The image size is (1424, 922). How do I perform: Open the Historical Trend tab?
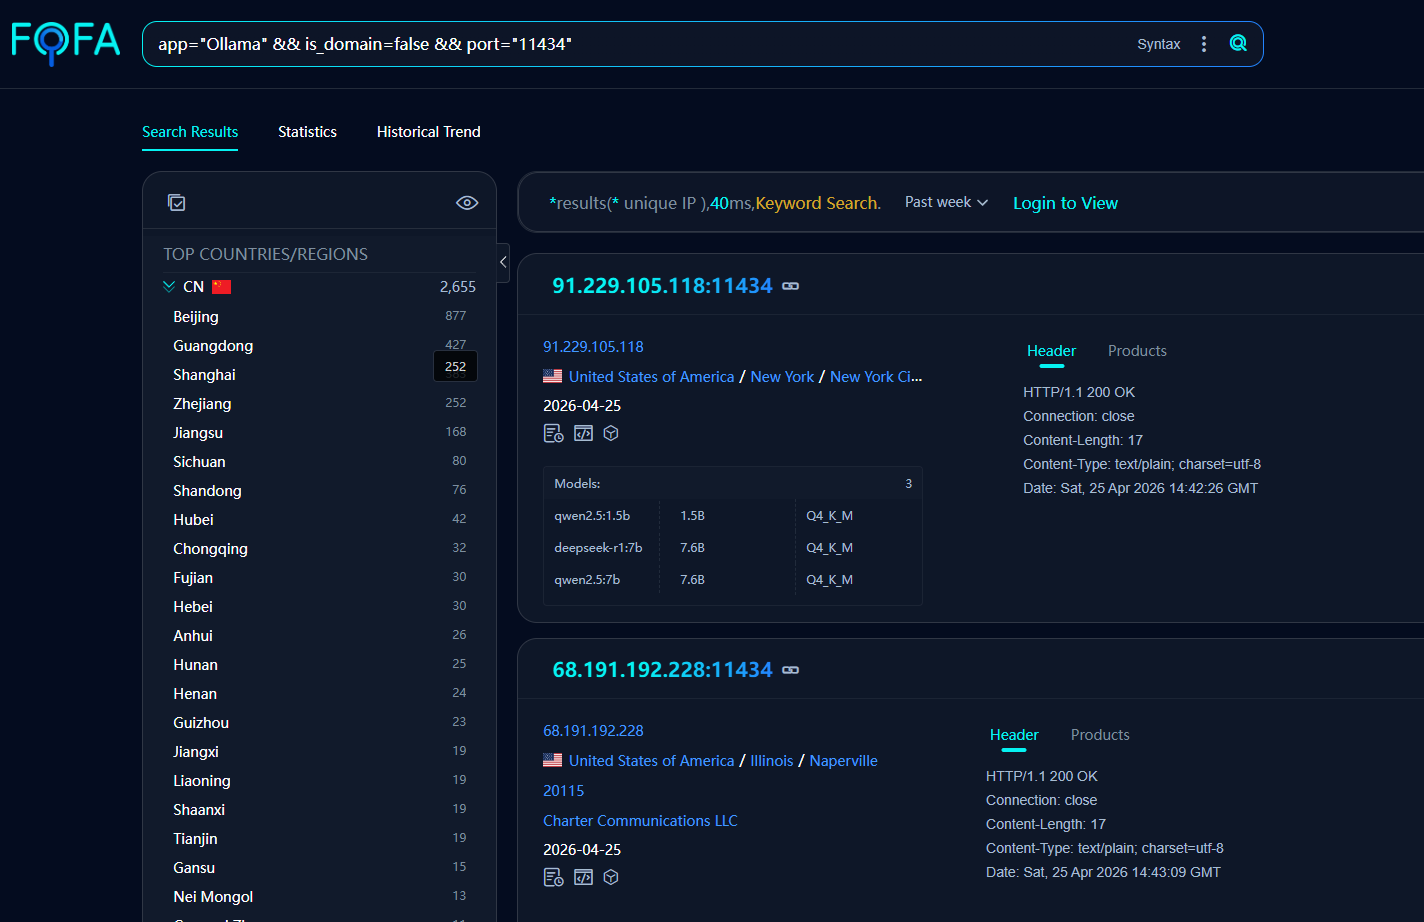tap(428, 132)
